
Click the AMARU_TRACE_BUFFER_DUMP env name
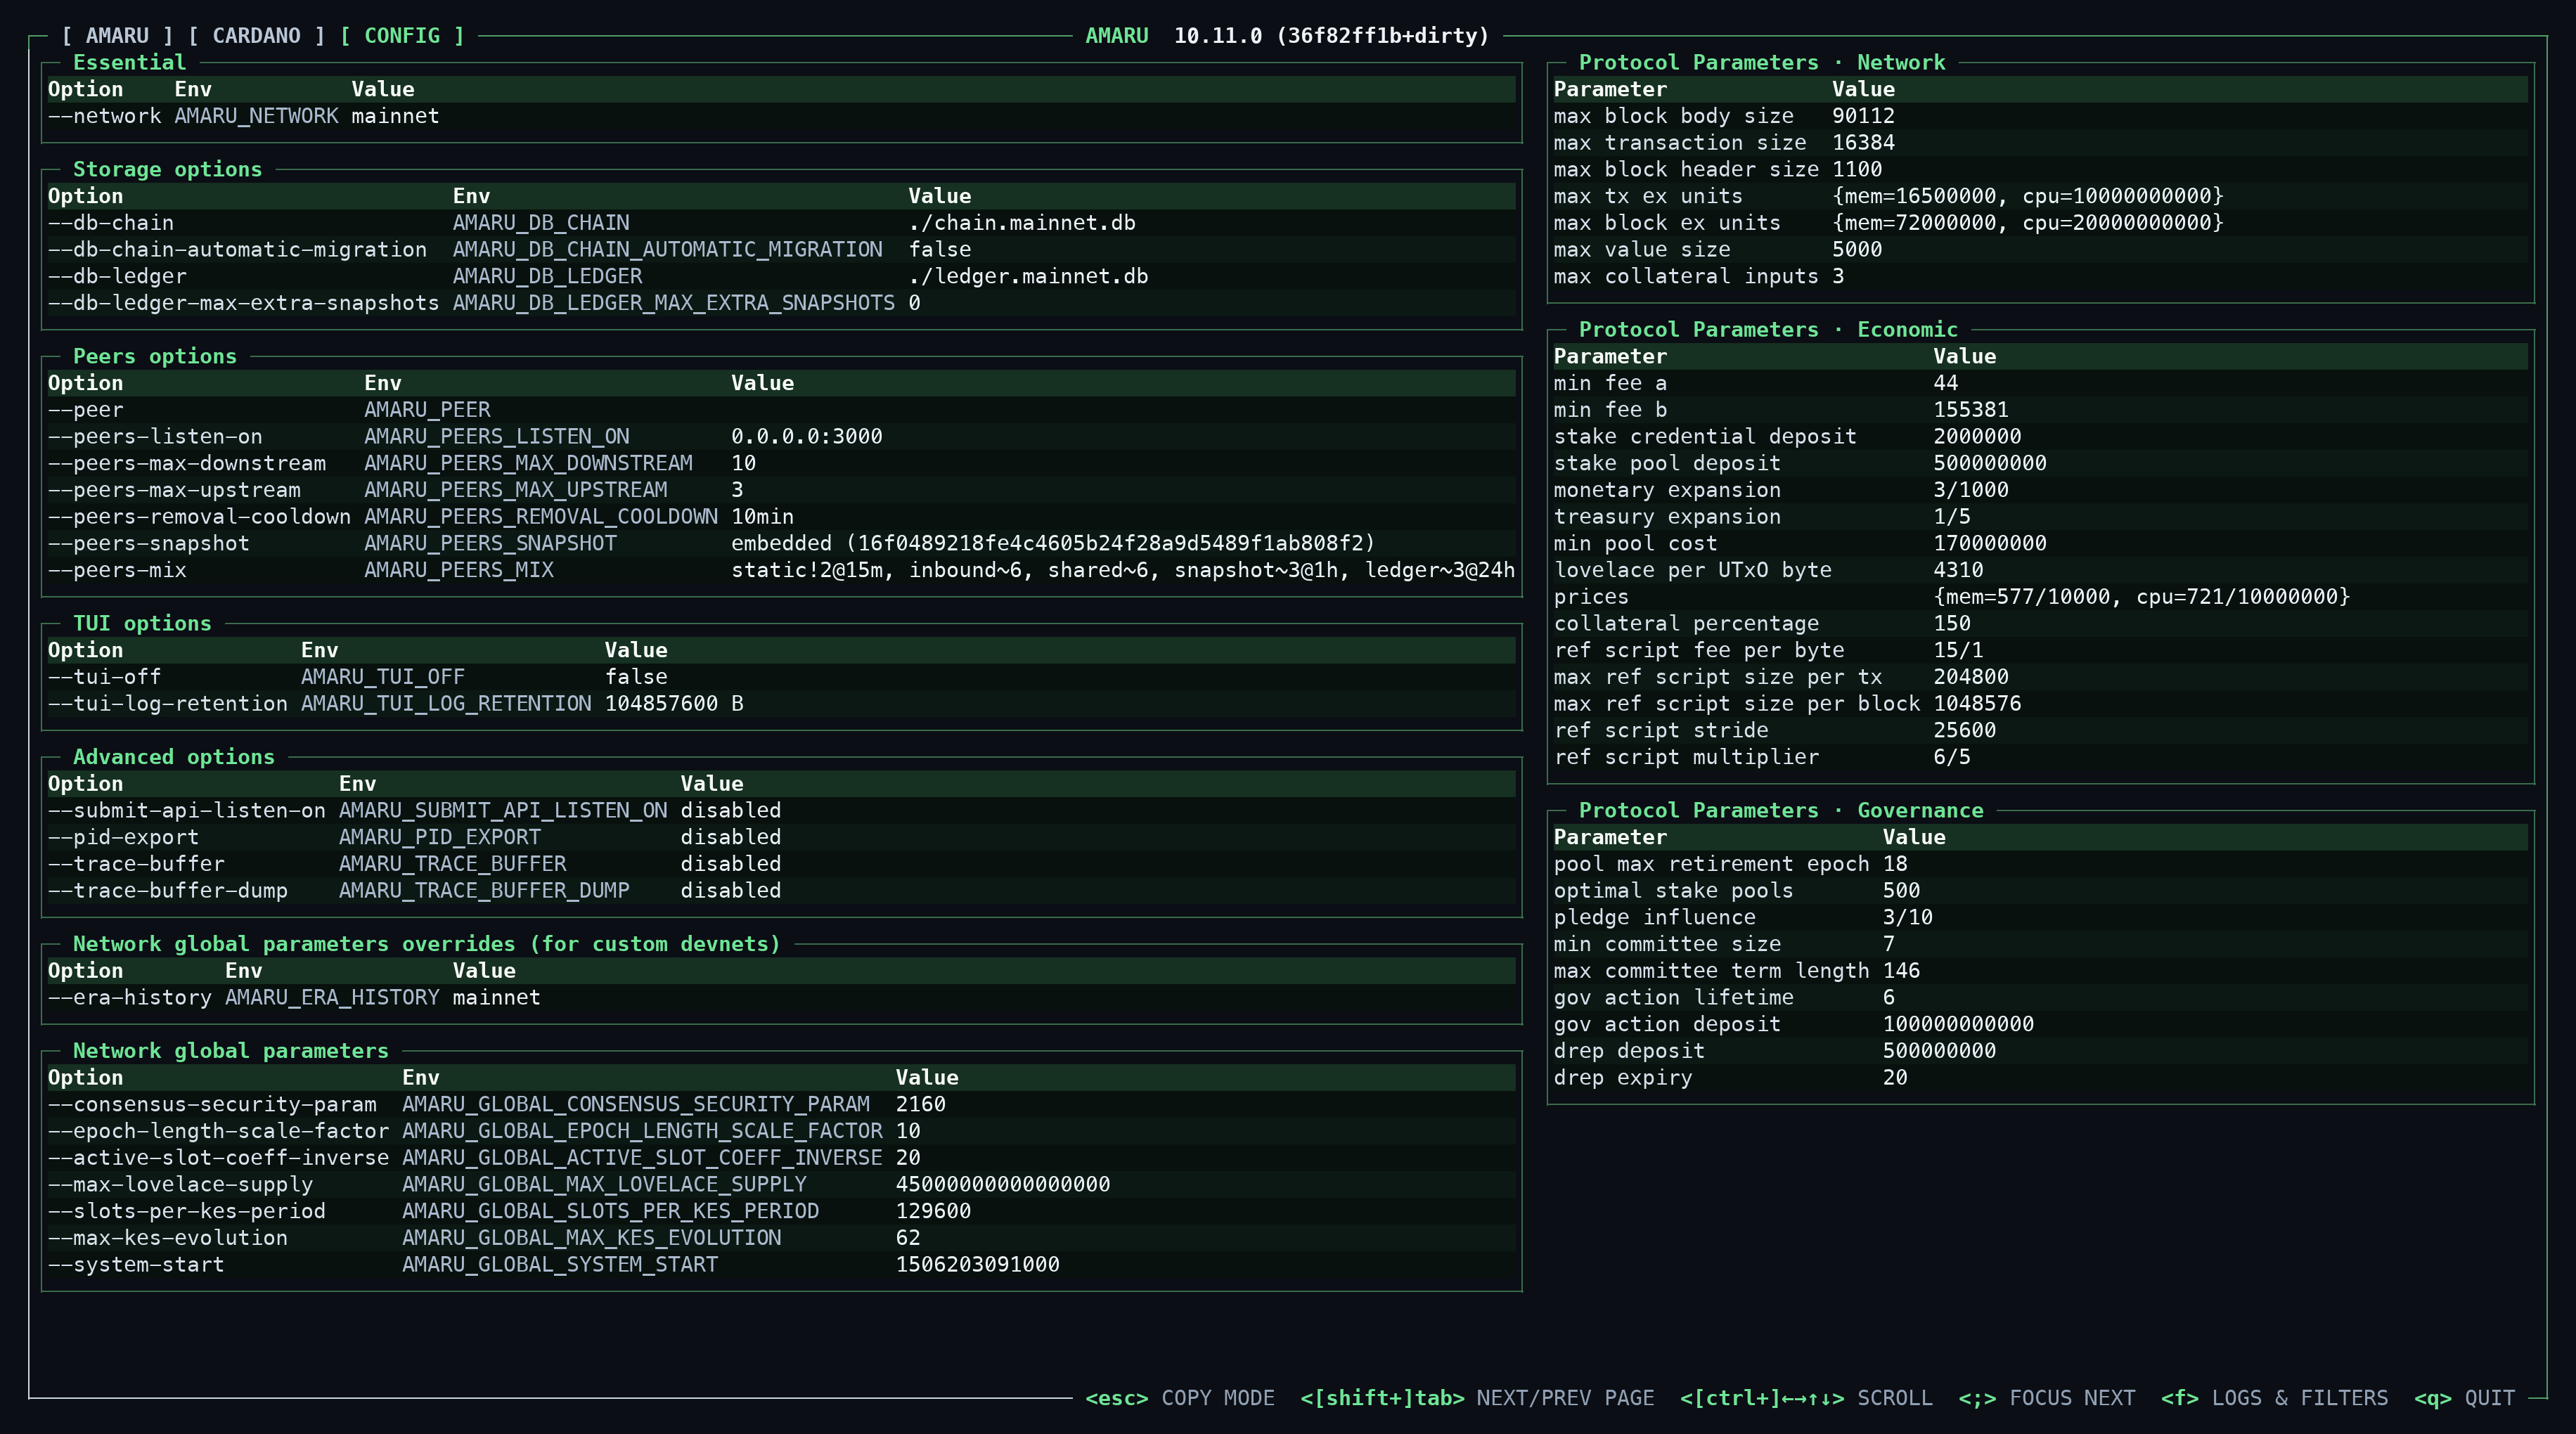click(x=484, y=890)
